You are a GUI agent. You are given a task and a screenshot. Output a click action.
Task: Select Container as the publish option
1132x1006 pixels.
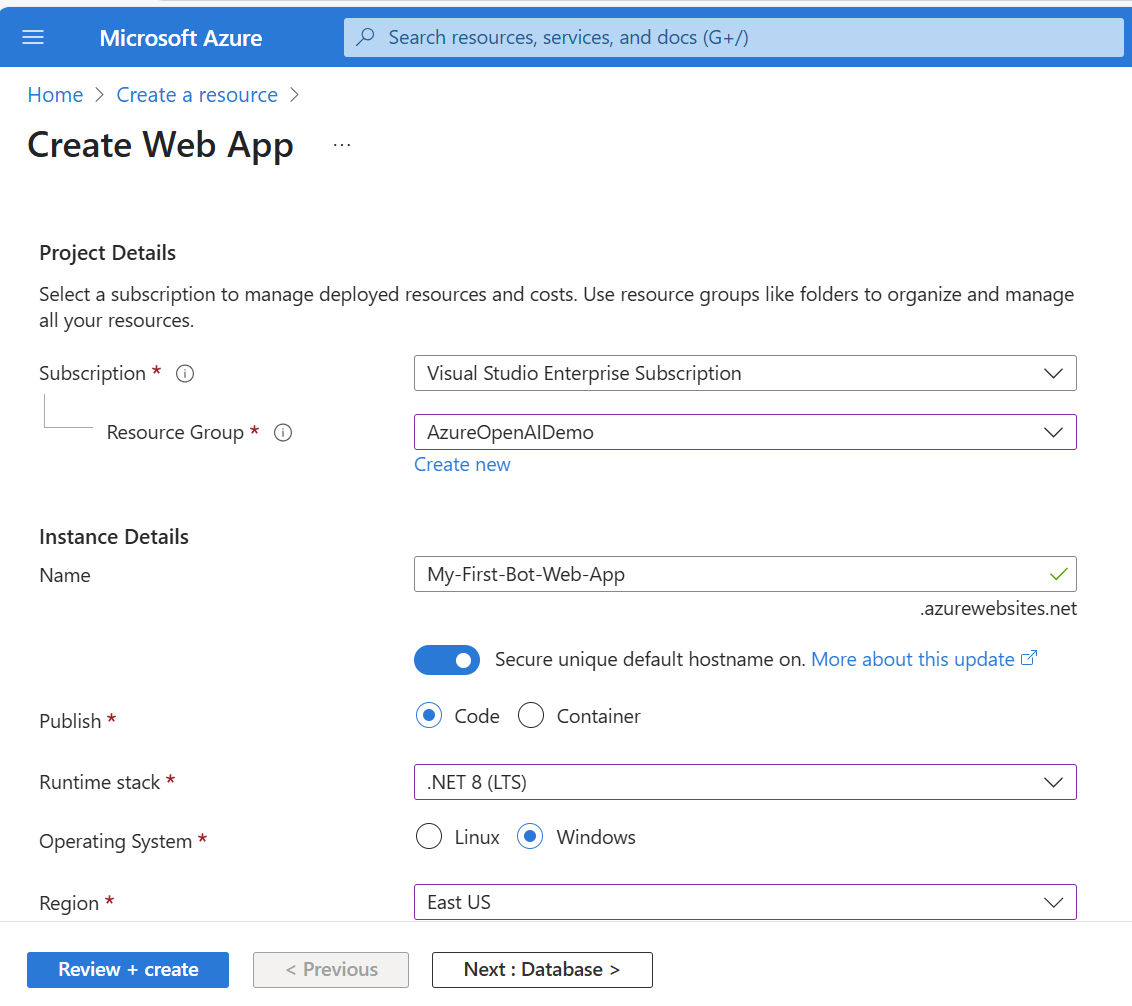click(531, 715)
